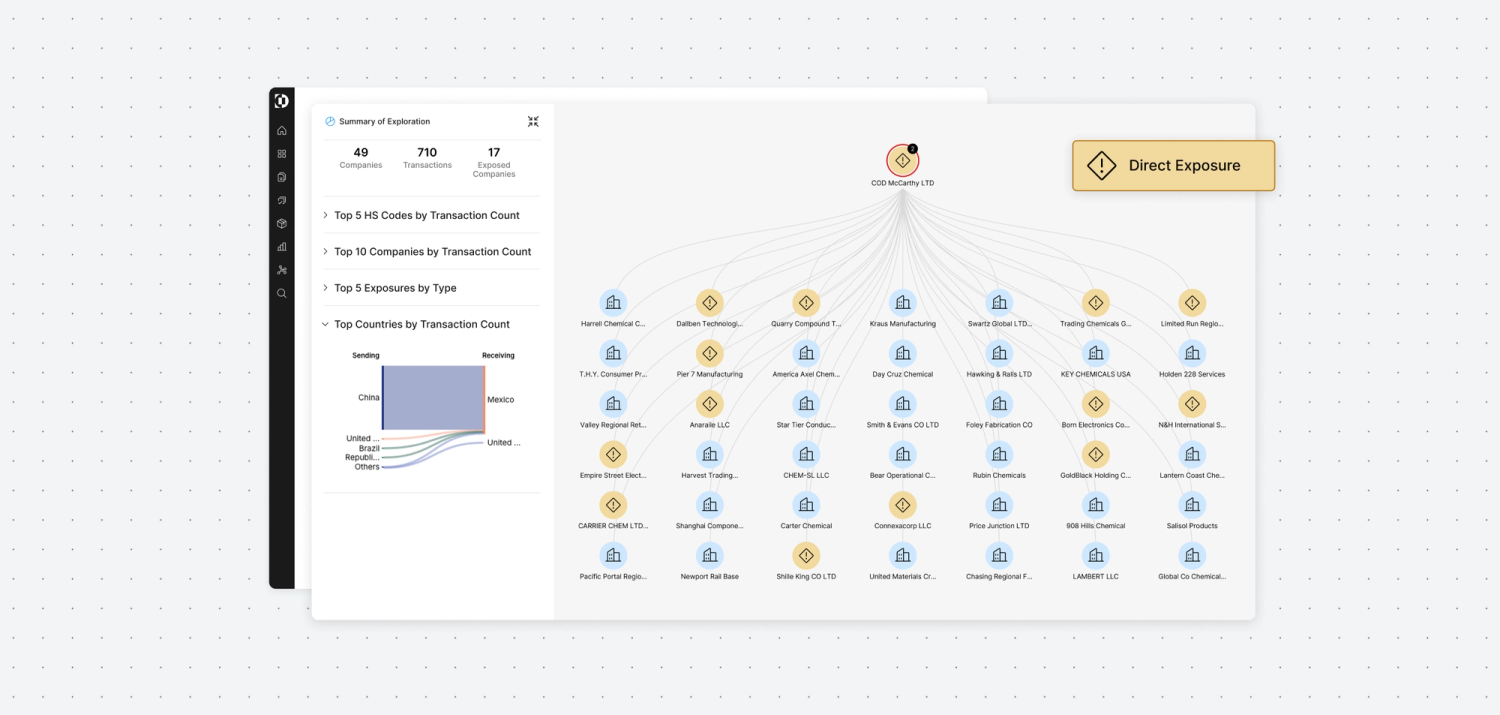Select the KEY CHEMICALS USA node
This screenshot has height=715, width=1500.
[1096, 353]
